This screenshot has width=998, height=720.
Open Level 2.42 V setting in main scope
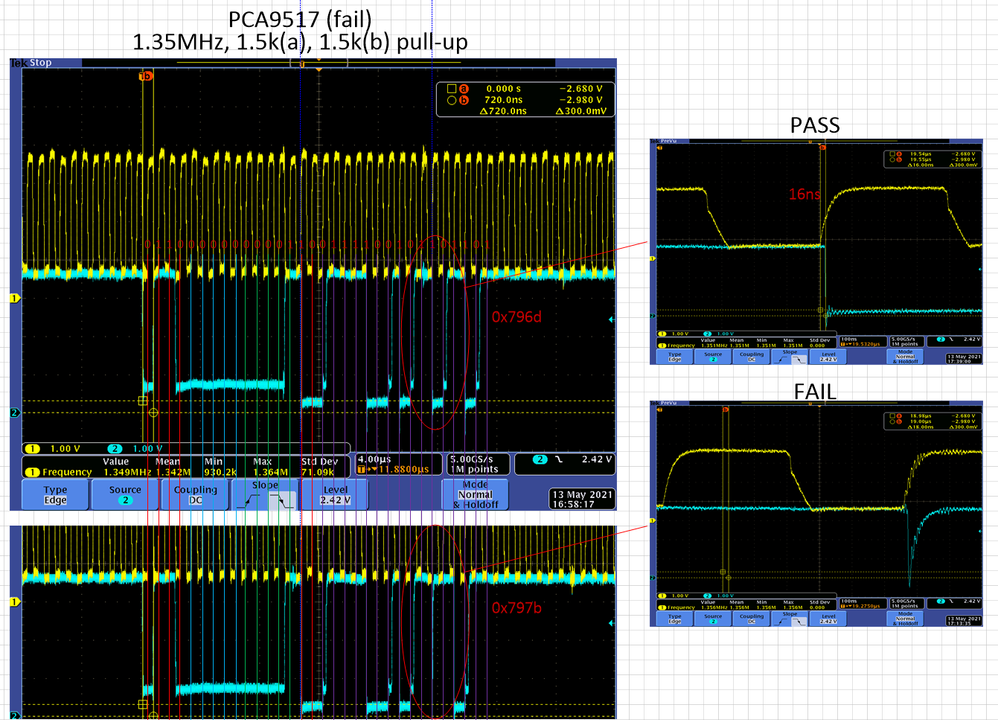(x=335, y=495)
